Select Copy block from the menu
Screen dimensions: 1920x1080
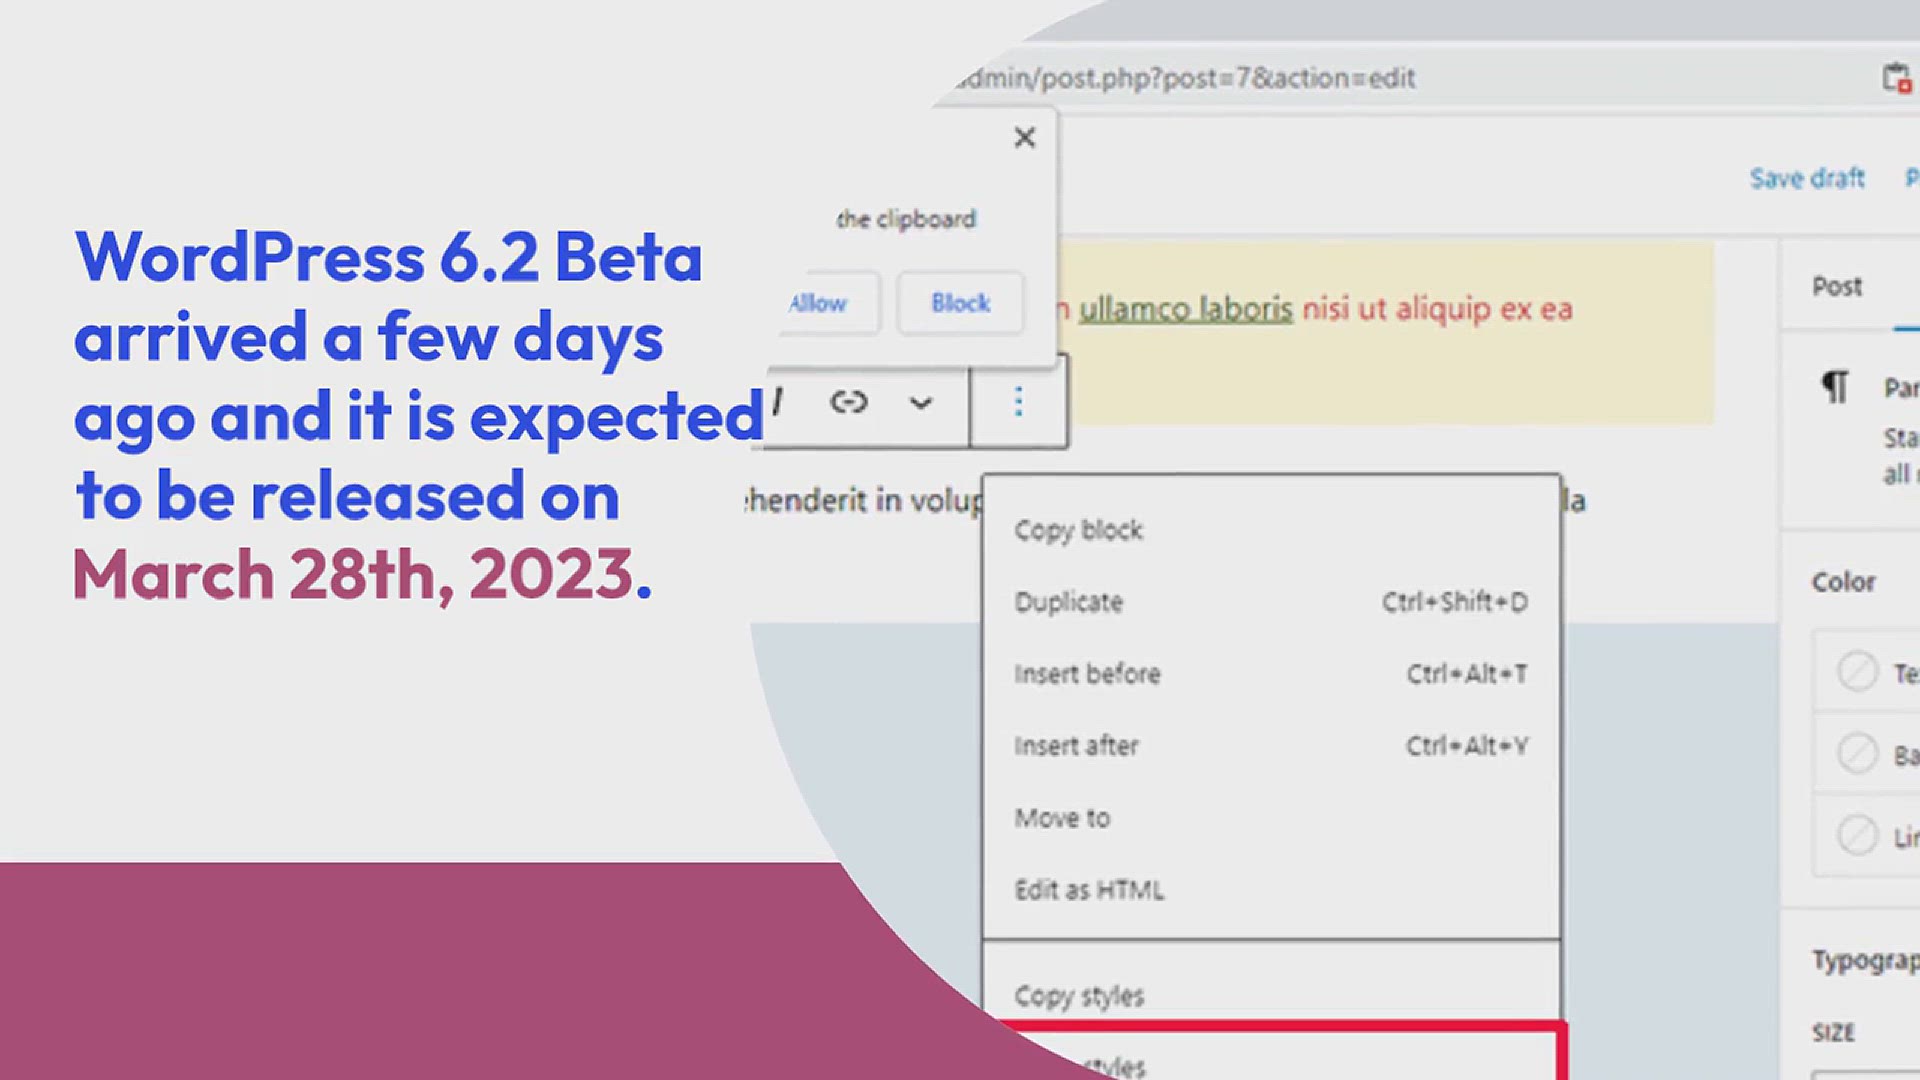pos(1271,530)
